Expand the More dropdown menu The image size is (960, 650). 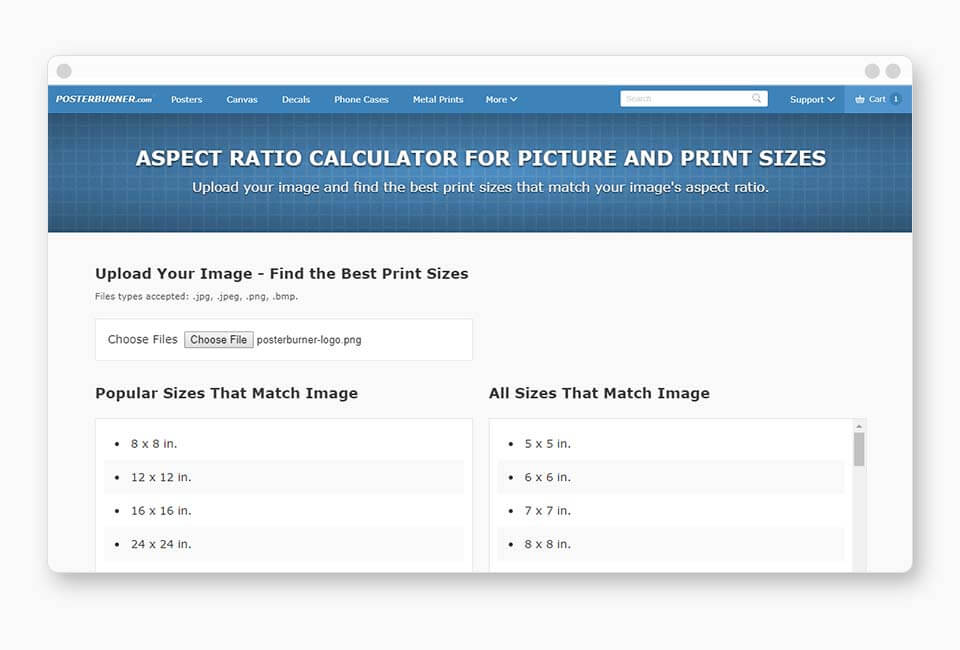click(x=501, y=99)
